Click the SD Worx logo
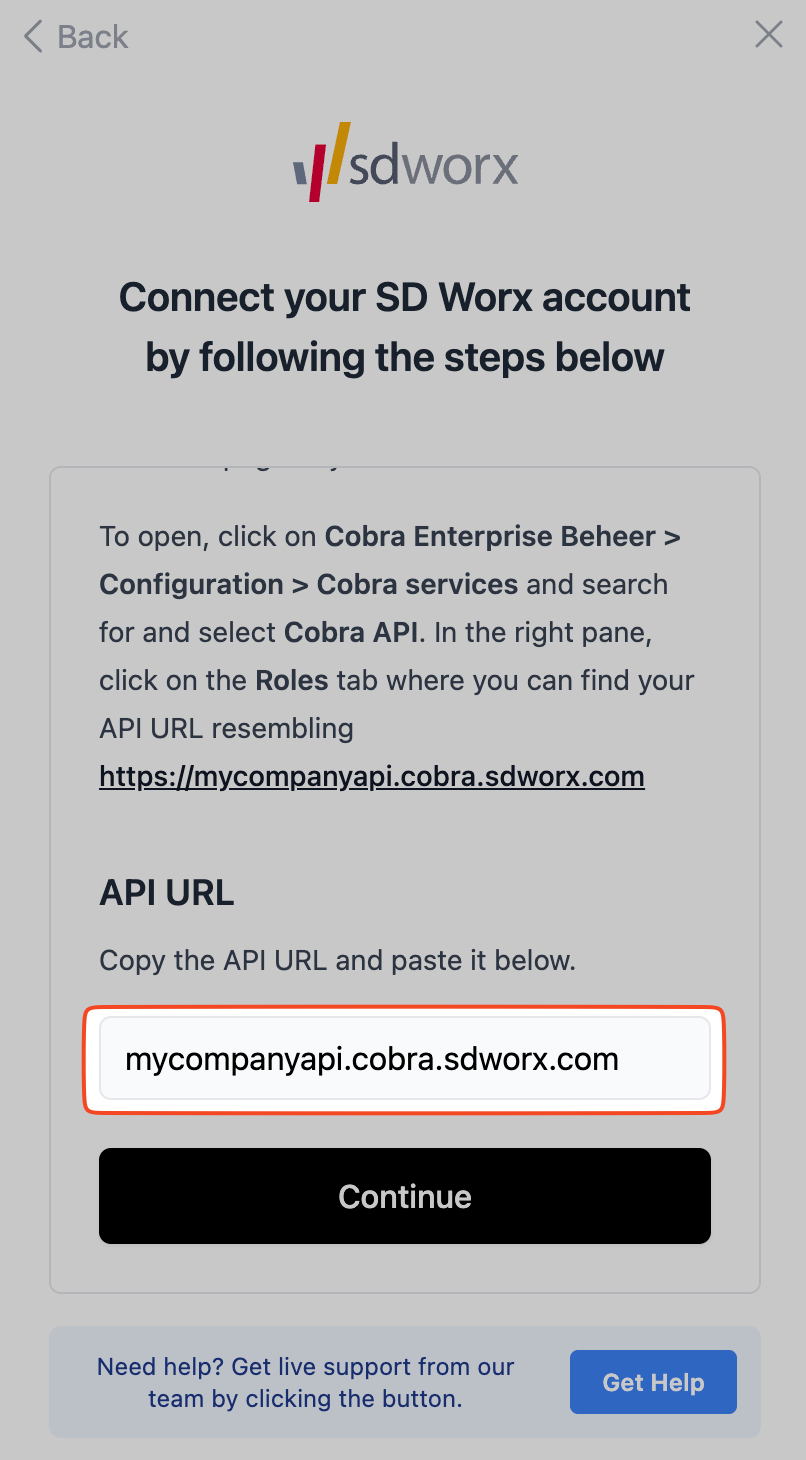The image size is (806, 1460). click(x=405, y=163)
